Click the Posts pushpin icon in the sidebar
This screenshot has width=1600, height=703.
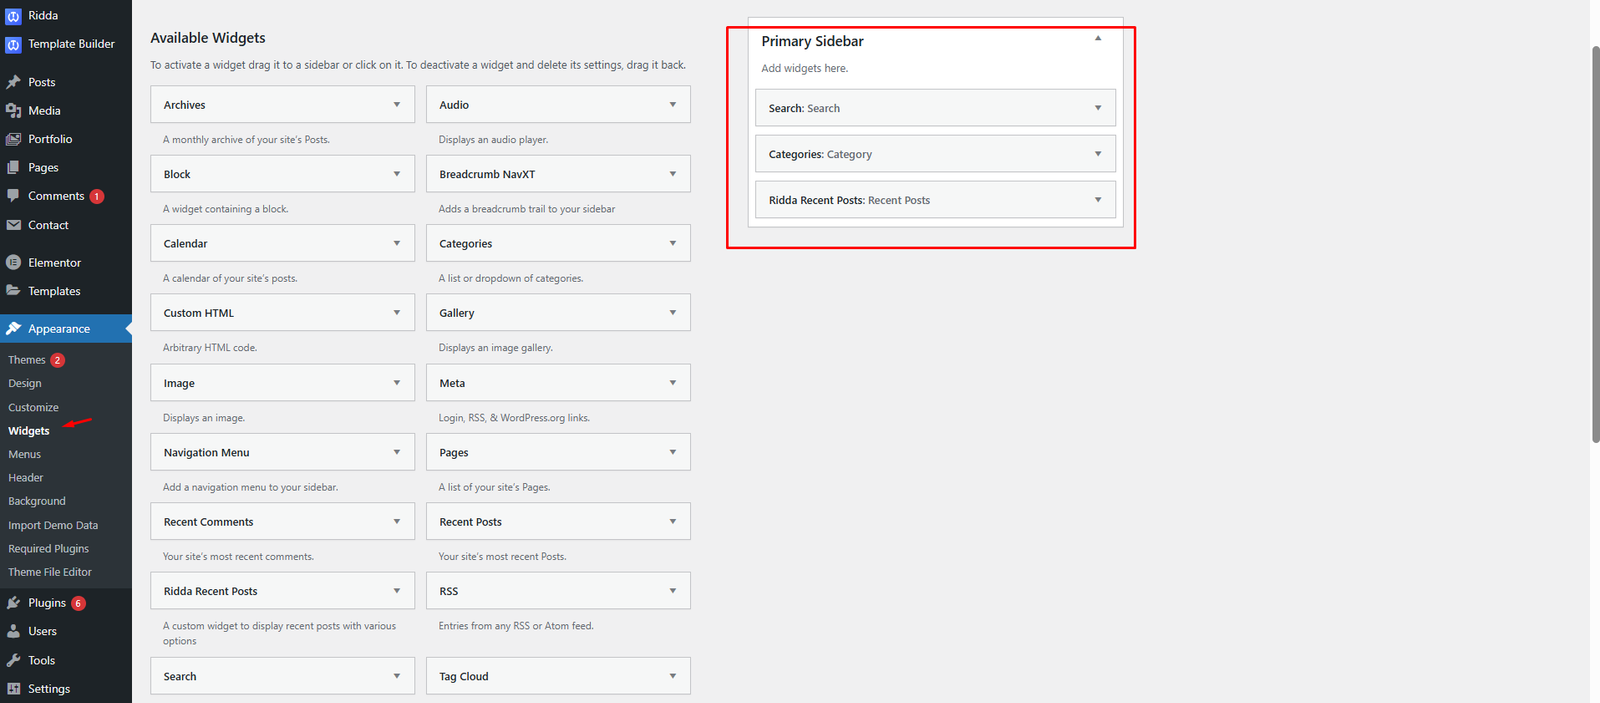tap(13, 82)
